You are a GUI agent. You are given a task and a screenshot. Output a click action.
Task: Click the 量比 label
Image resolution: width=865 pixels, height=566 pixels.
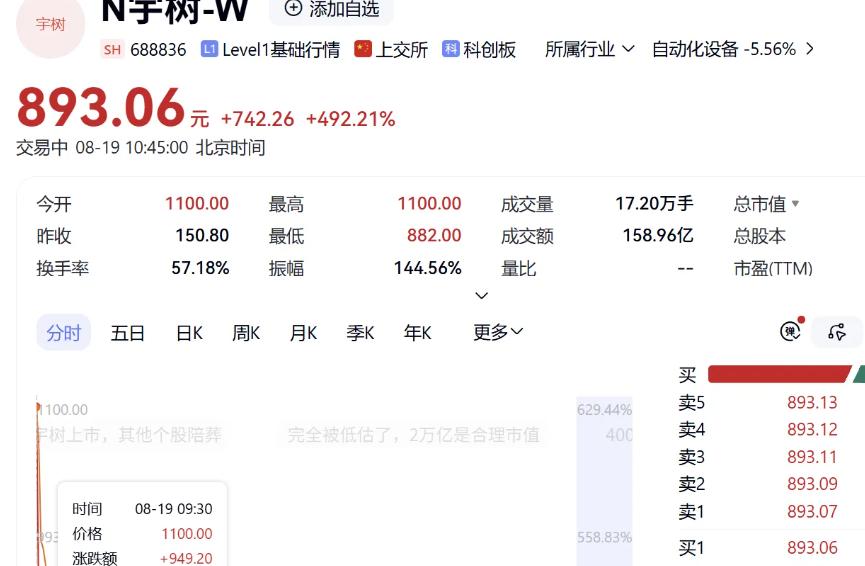(519, 269)
